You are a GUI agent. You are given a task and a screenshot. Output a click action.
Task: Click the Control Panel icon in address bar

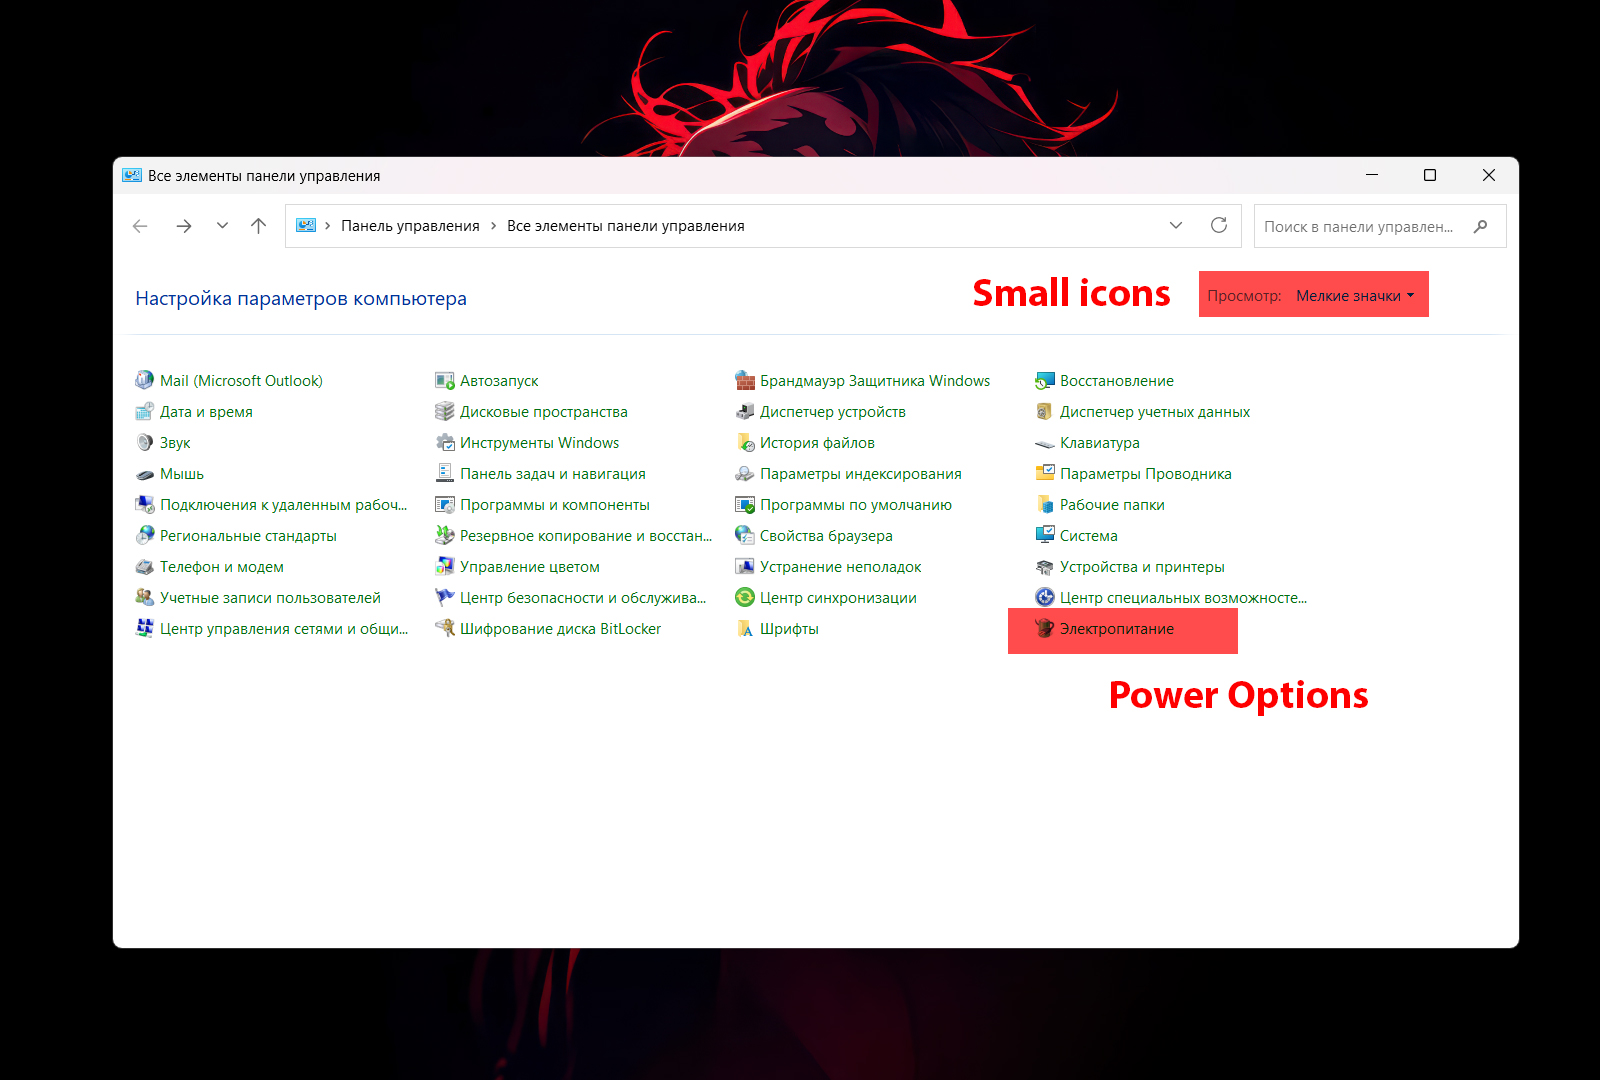click(306, 226)
